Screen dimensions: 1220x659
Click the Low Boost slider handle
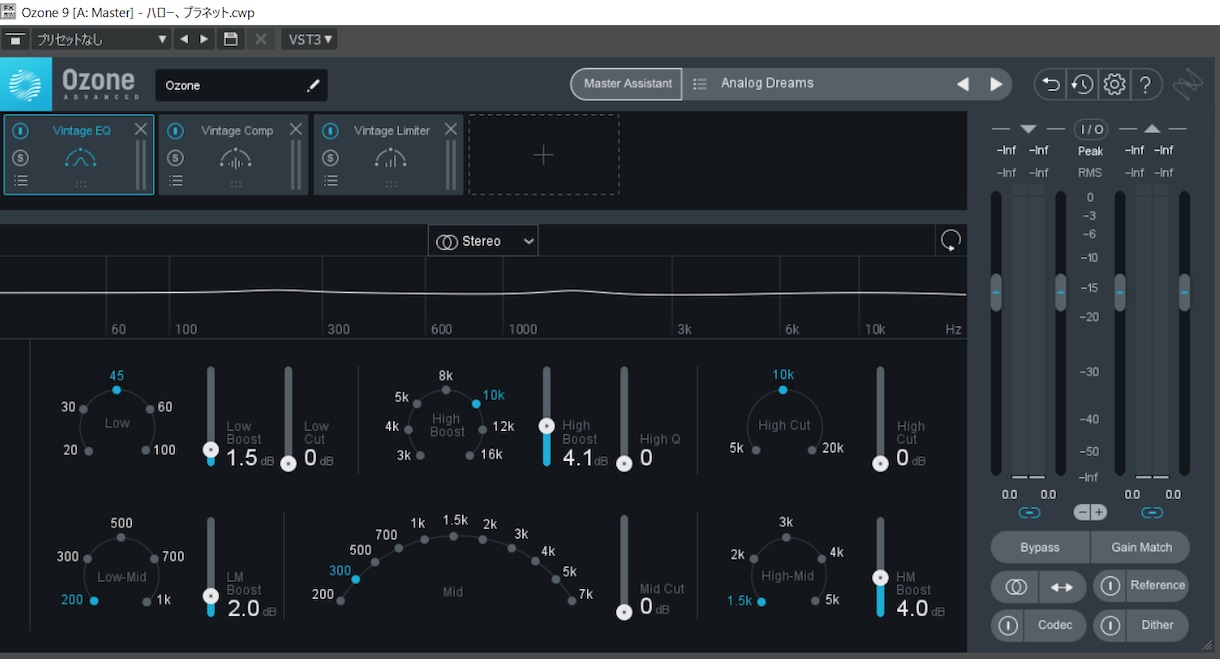point(211,450)
